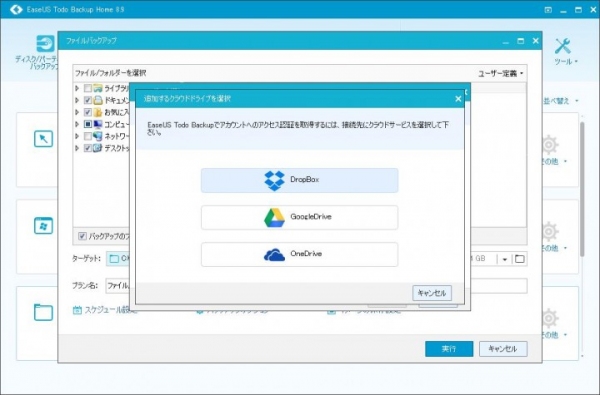Image resolution: width=600 pixels, height=395 pixels.
Task: Toggle the バックアップ checkbox below the file tree
Action: point(82,236)
